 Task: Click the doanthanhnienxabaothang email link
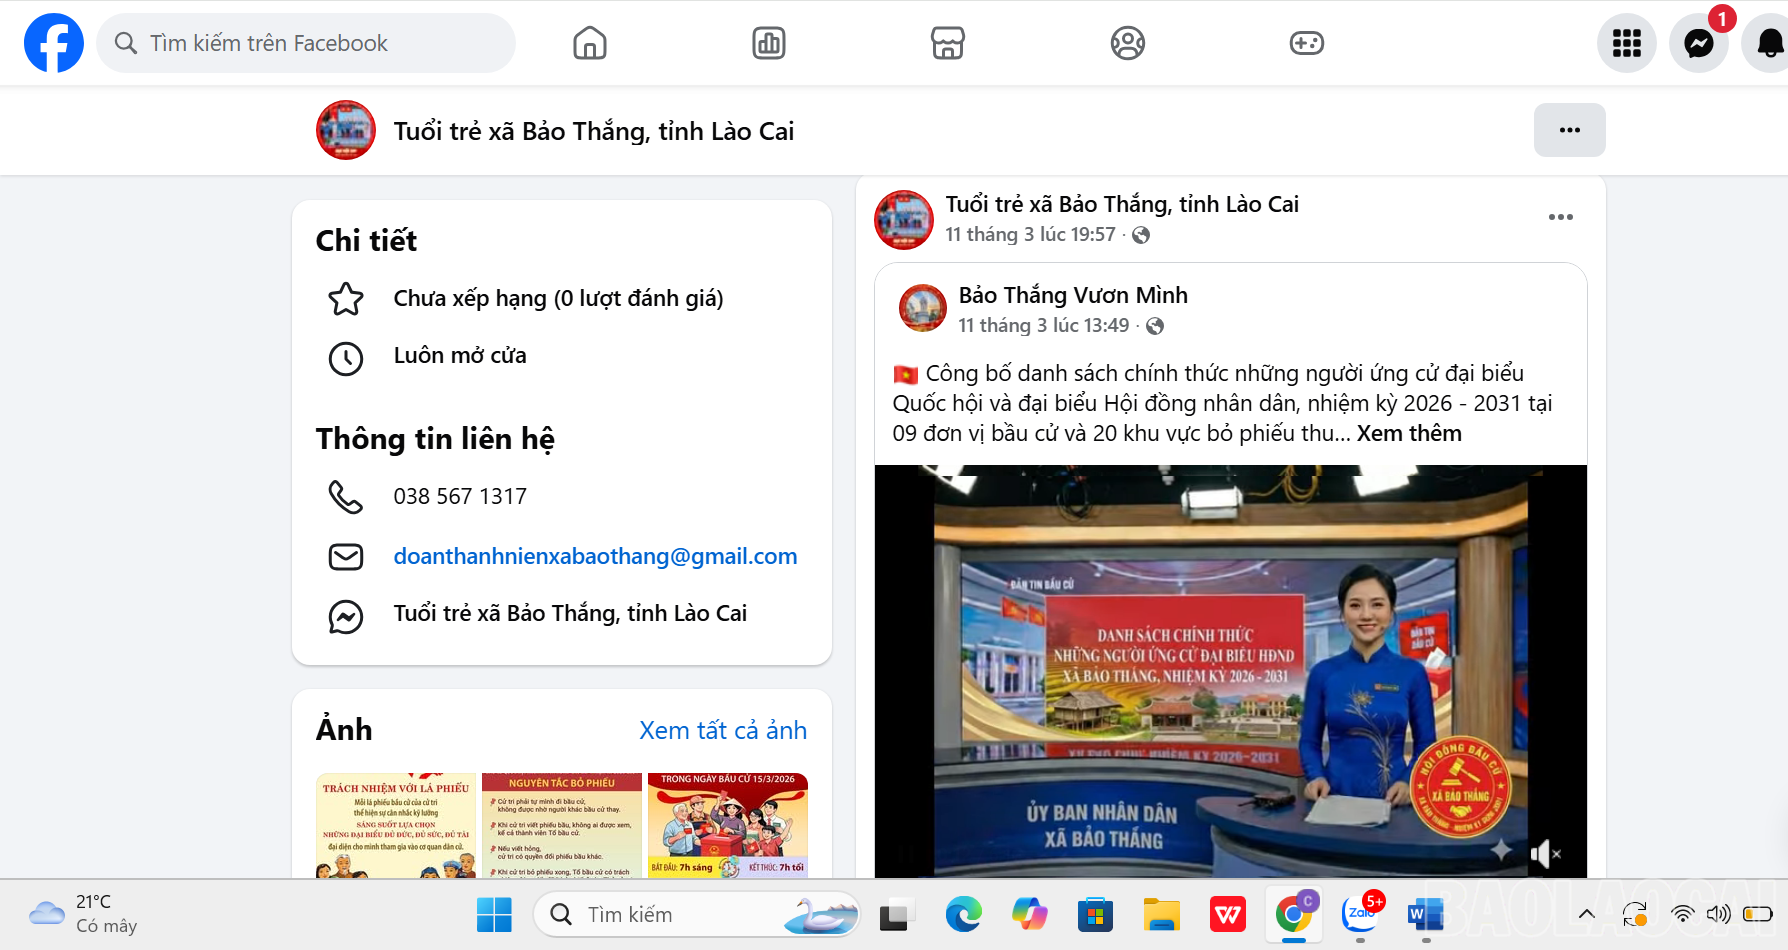click(595, 556)
